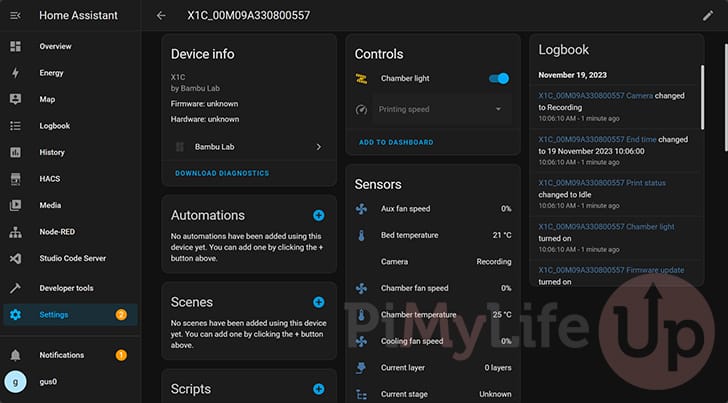Expand the Bambu Lab integration chevron
Image resolution: width=728 pixels, height=403 pixels.
click(x=318, y=147)
